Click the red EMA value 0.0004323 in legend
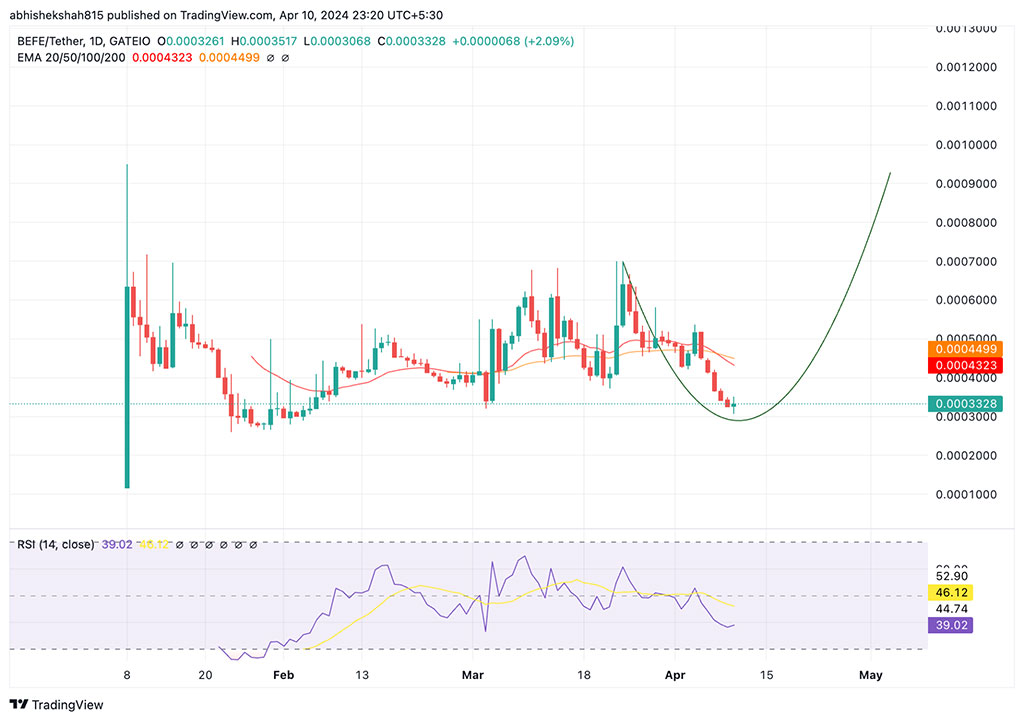 pyautogui.click(x=162, y=57)
